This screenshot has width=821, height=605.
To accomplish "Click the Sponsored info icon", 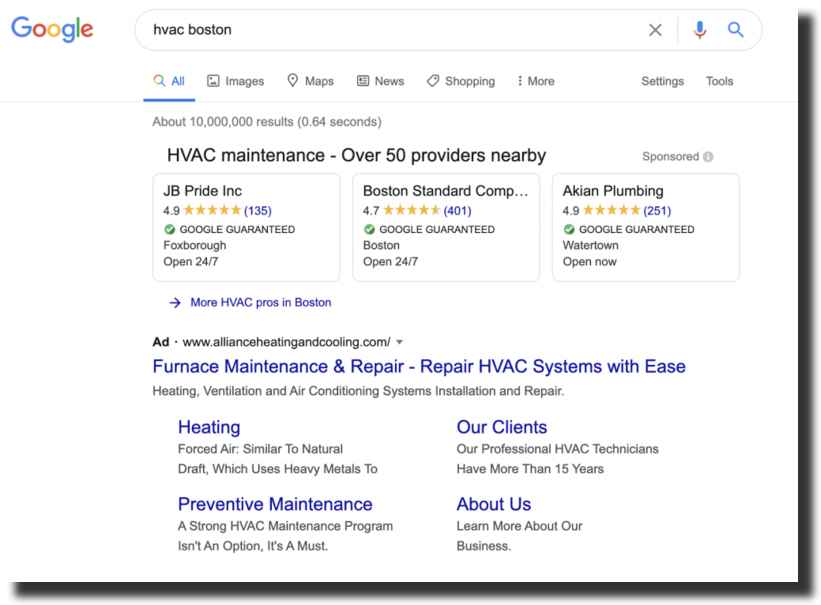I will (x=708, y=157).
